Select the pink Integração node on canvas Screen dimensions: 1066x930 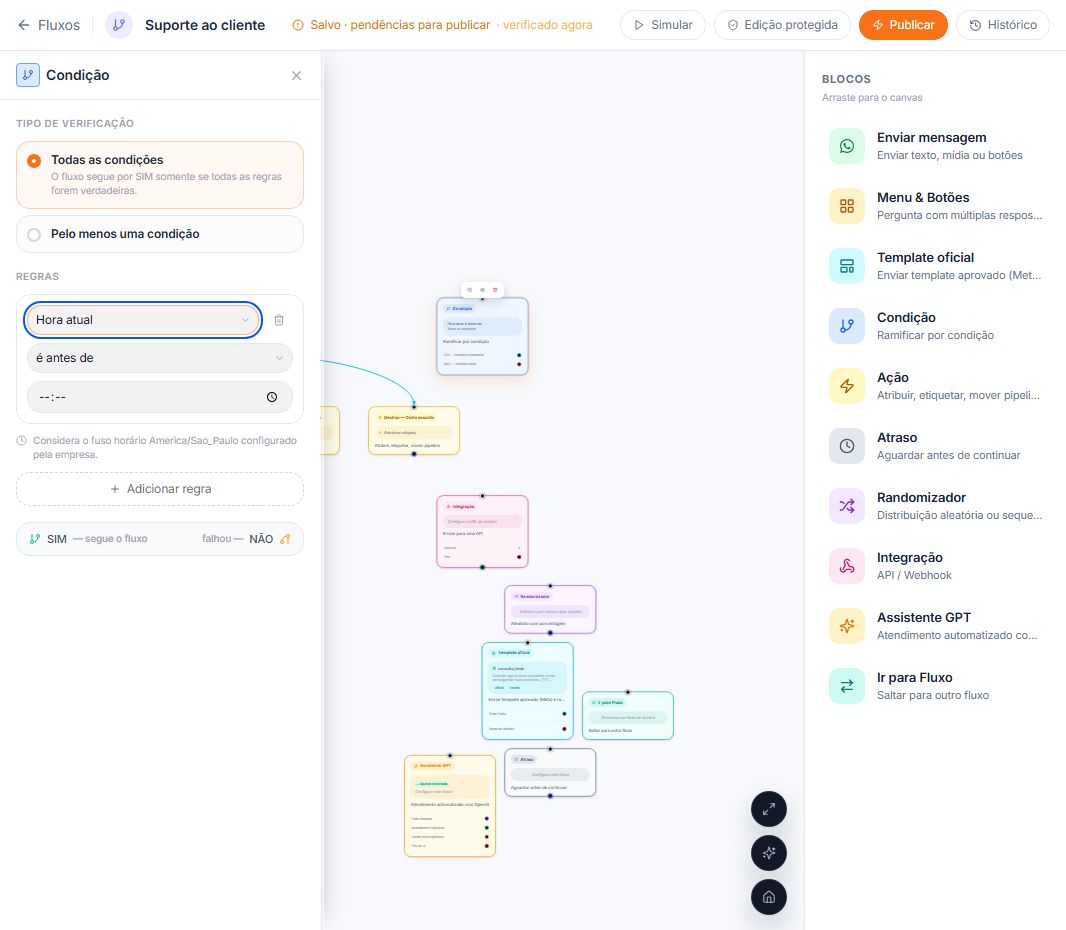click(x=482, y=532)
